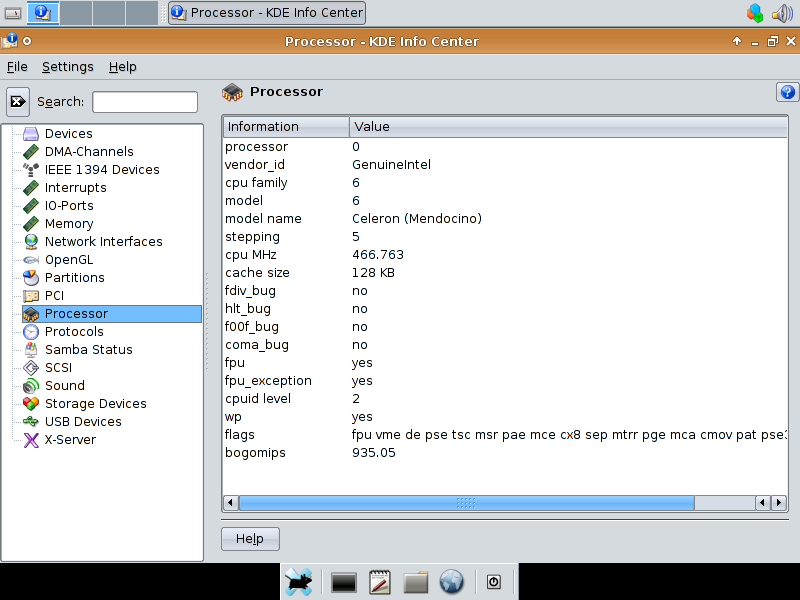The height and width of the screenshot is (600, 800).
Task: Open the file manager folder dock icon
Action: tap(416, 582)
